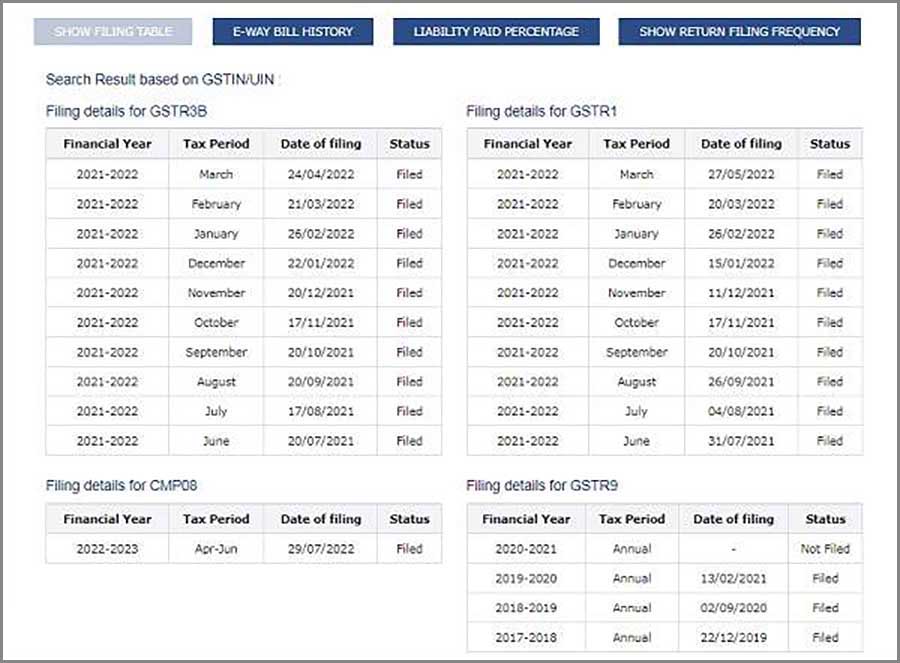Click the Show Filing Table button

[x=113, y=32]
